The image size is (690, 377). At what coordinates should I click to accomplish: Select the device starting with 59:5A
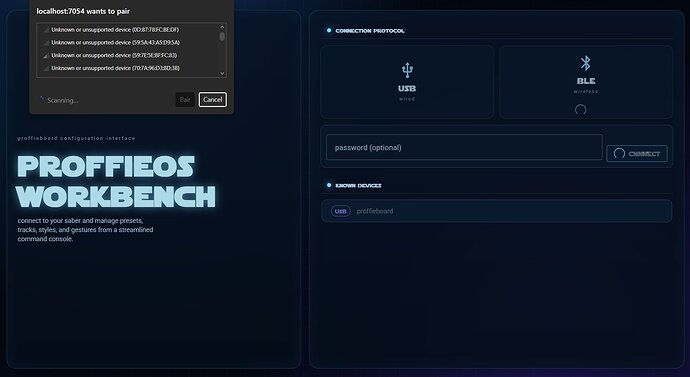pyautogui.click(x=128, y=43)
